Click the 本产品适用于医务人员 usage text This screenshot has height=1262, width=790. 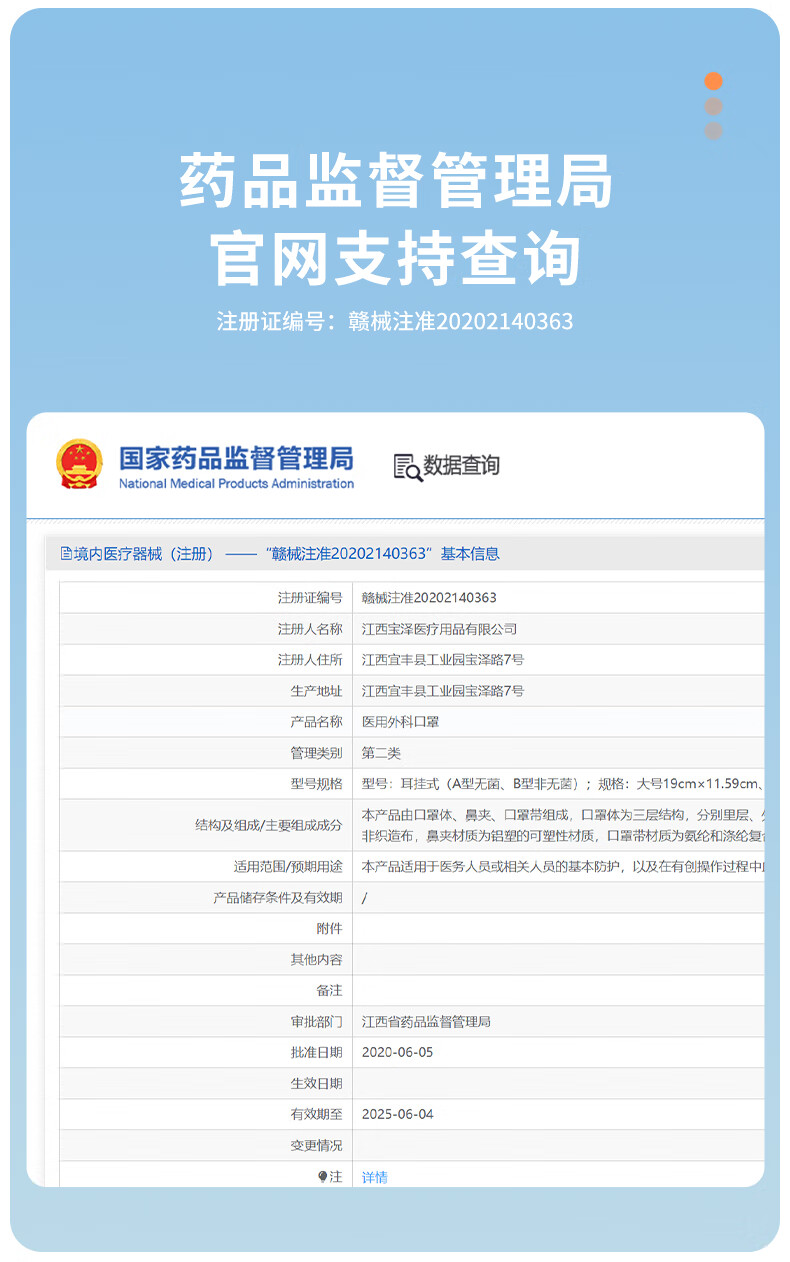coord(563,867)
